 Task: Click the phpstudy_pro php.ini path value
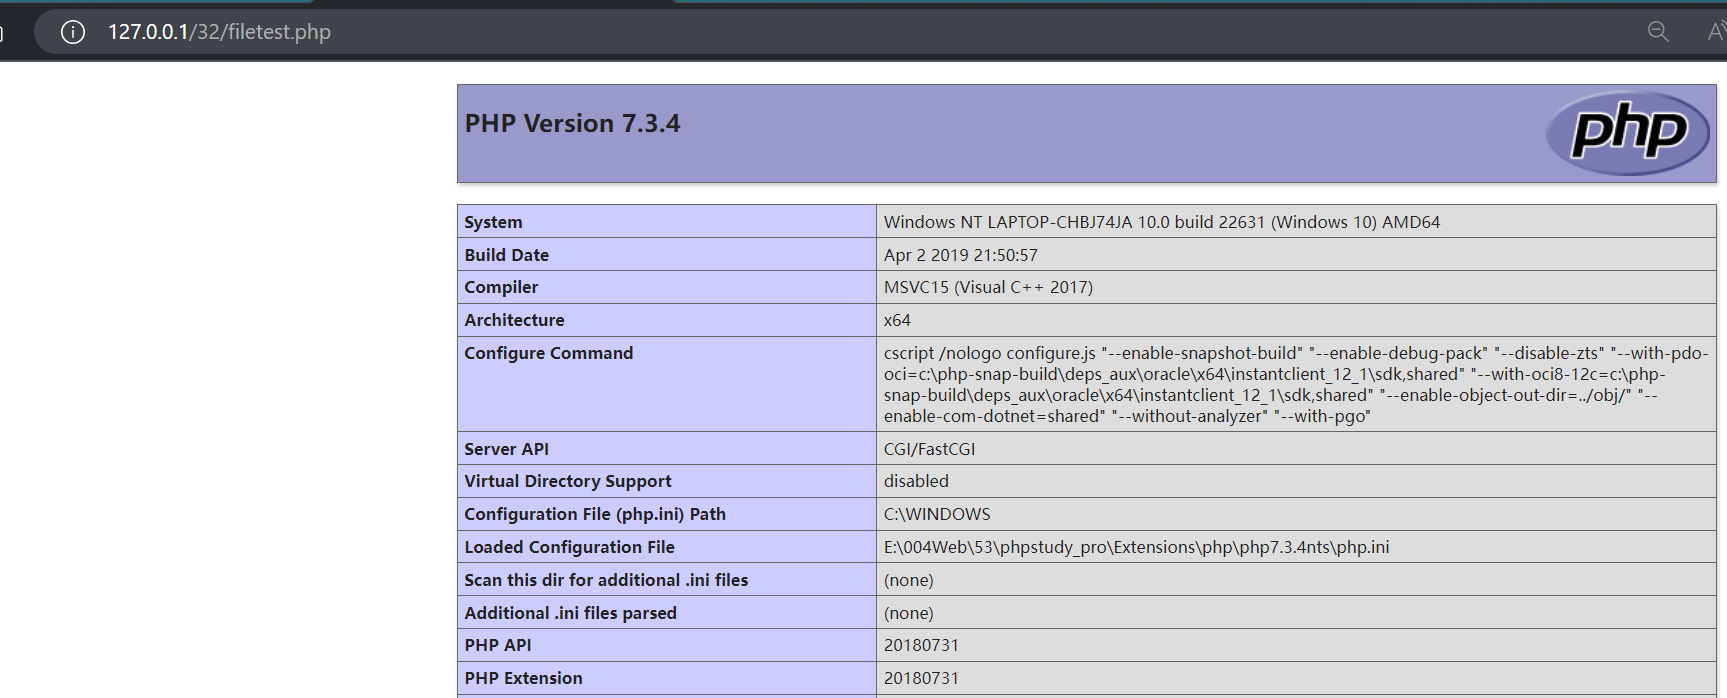(x=1136, y=547)
